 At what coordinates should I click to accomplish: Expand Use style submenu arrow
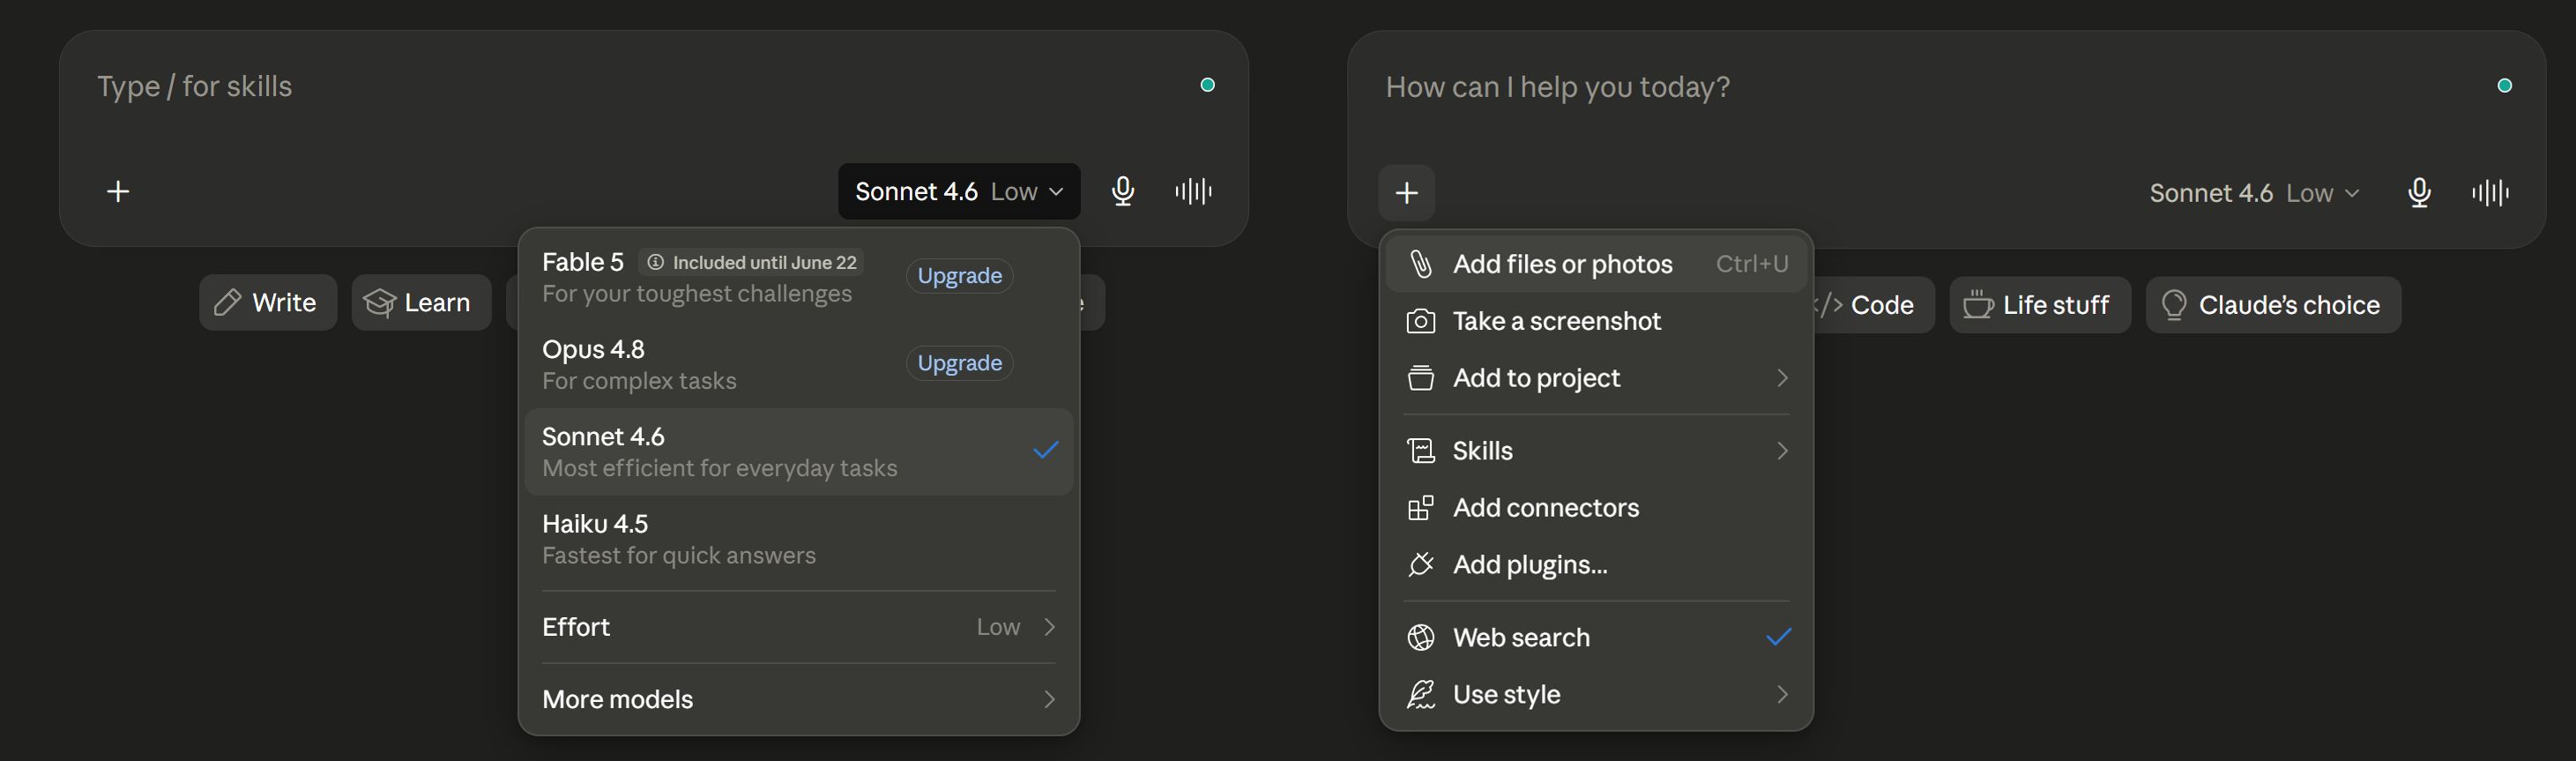tap(1781, 694)
